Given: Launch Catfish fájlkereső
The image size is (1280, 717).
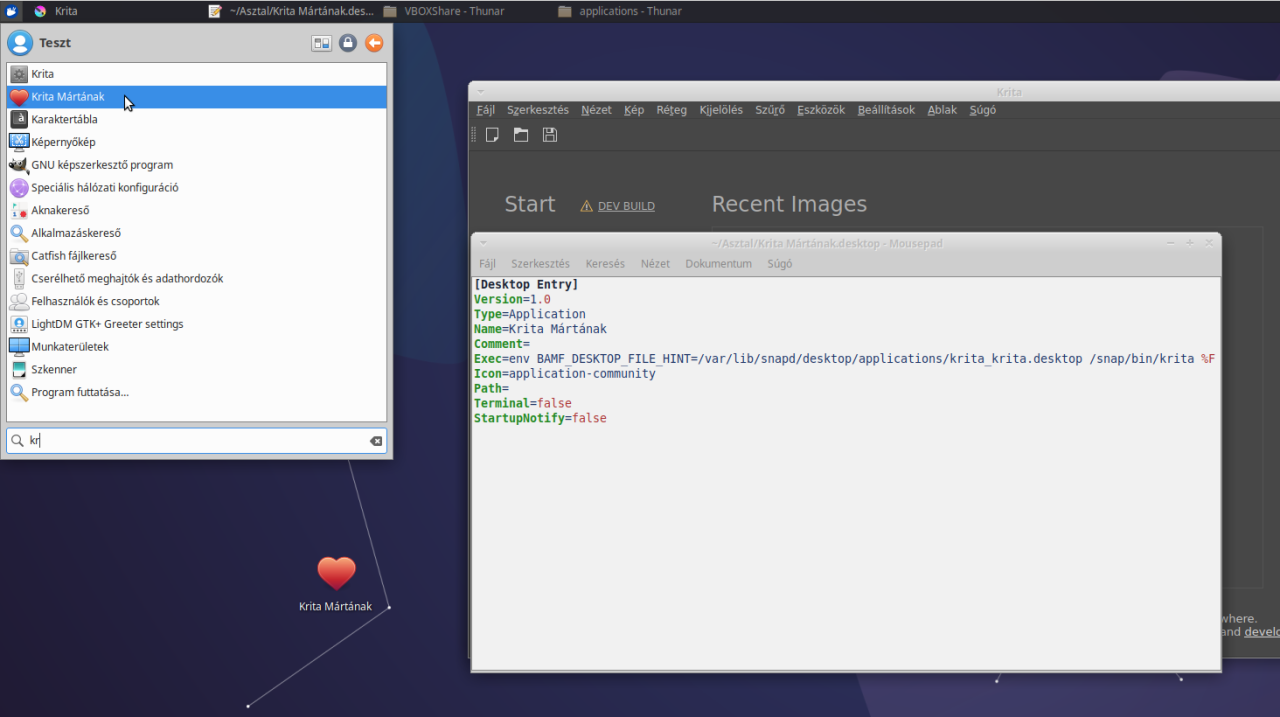Looking at the screenshot, I should [x=197, y=256].
